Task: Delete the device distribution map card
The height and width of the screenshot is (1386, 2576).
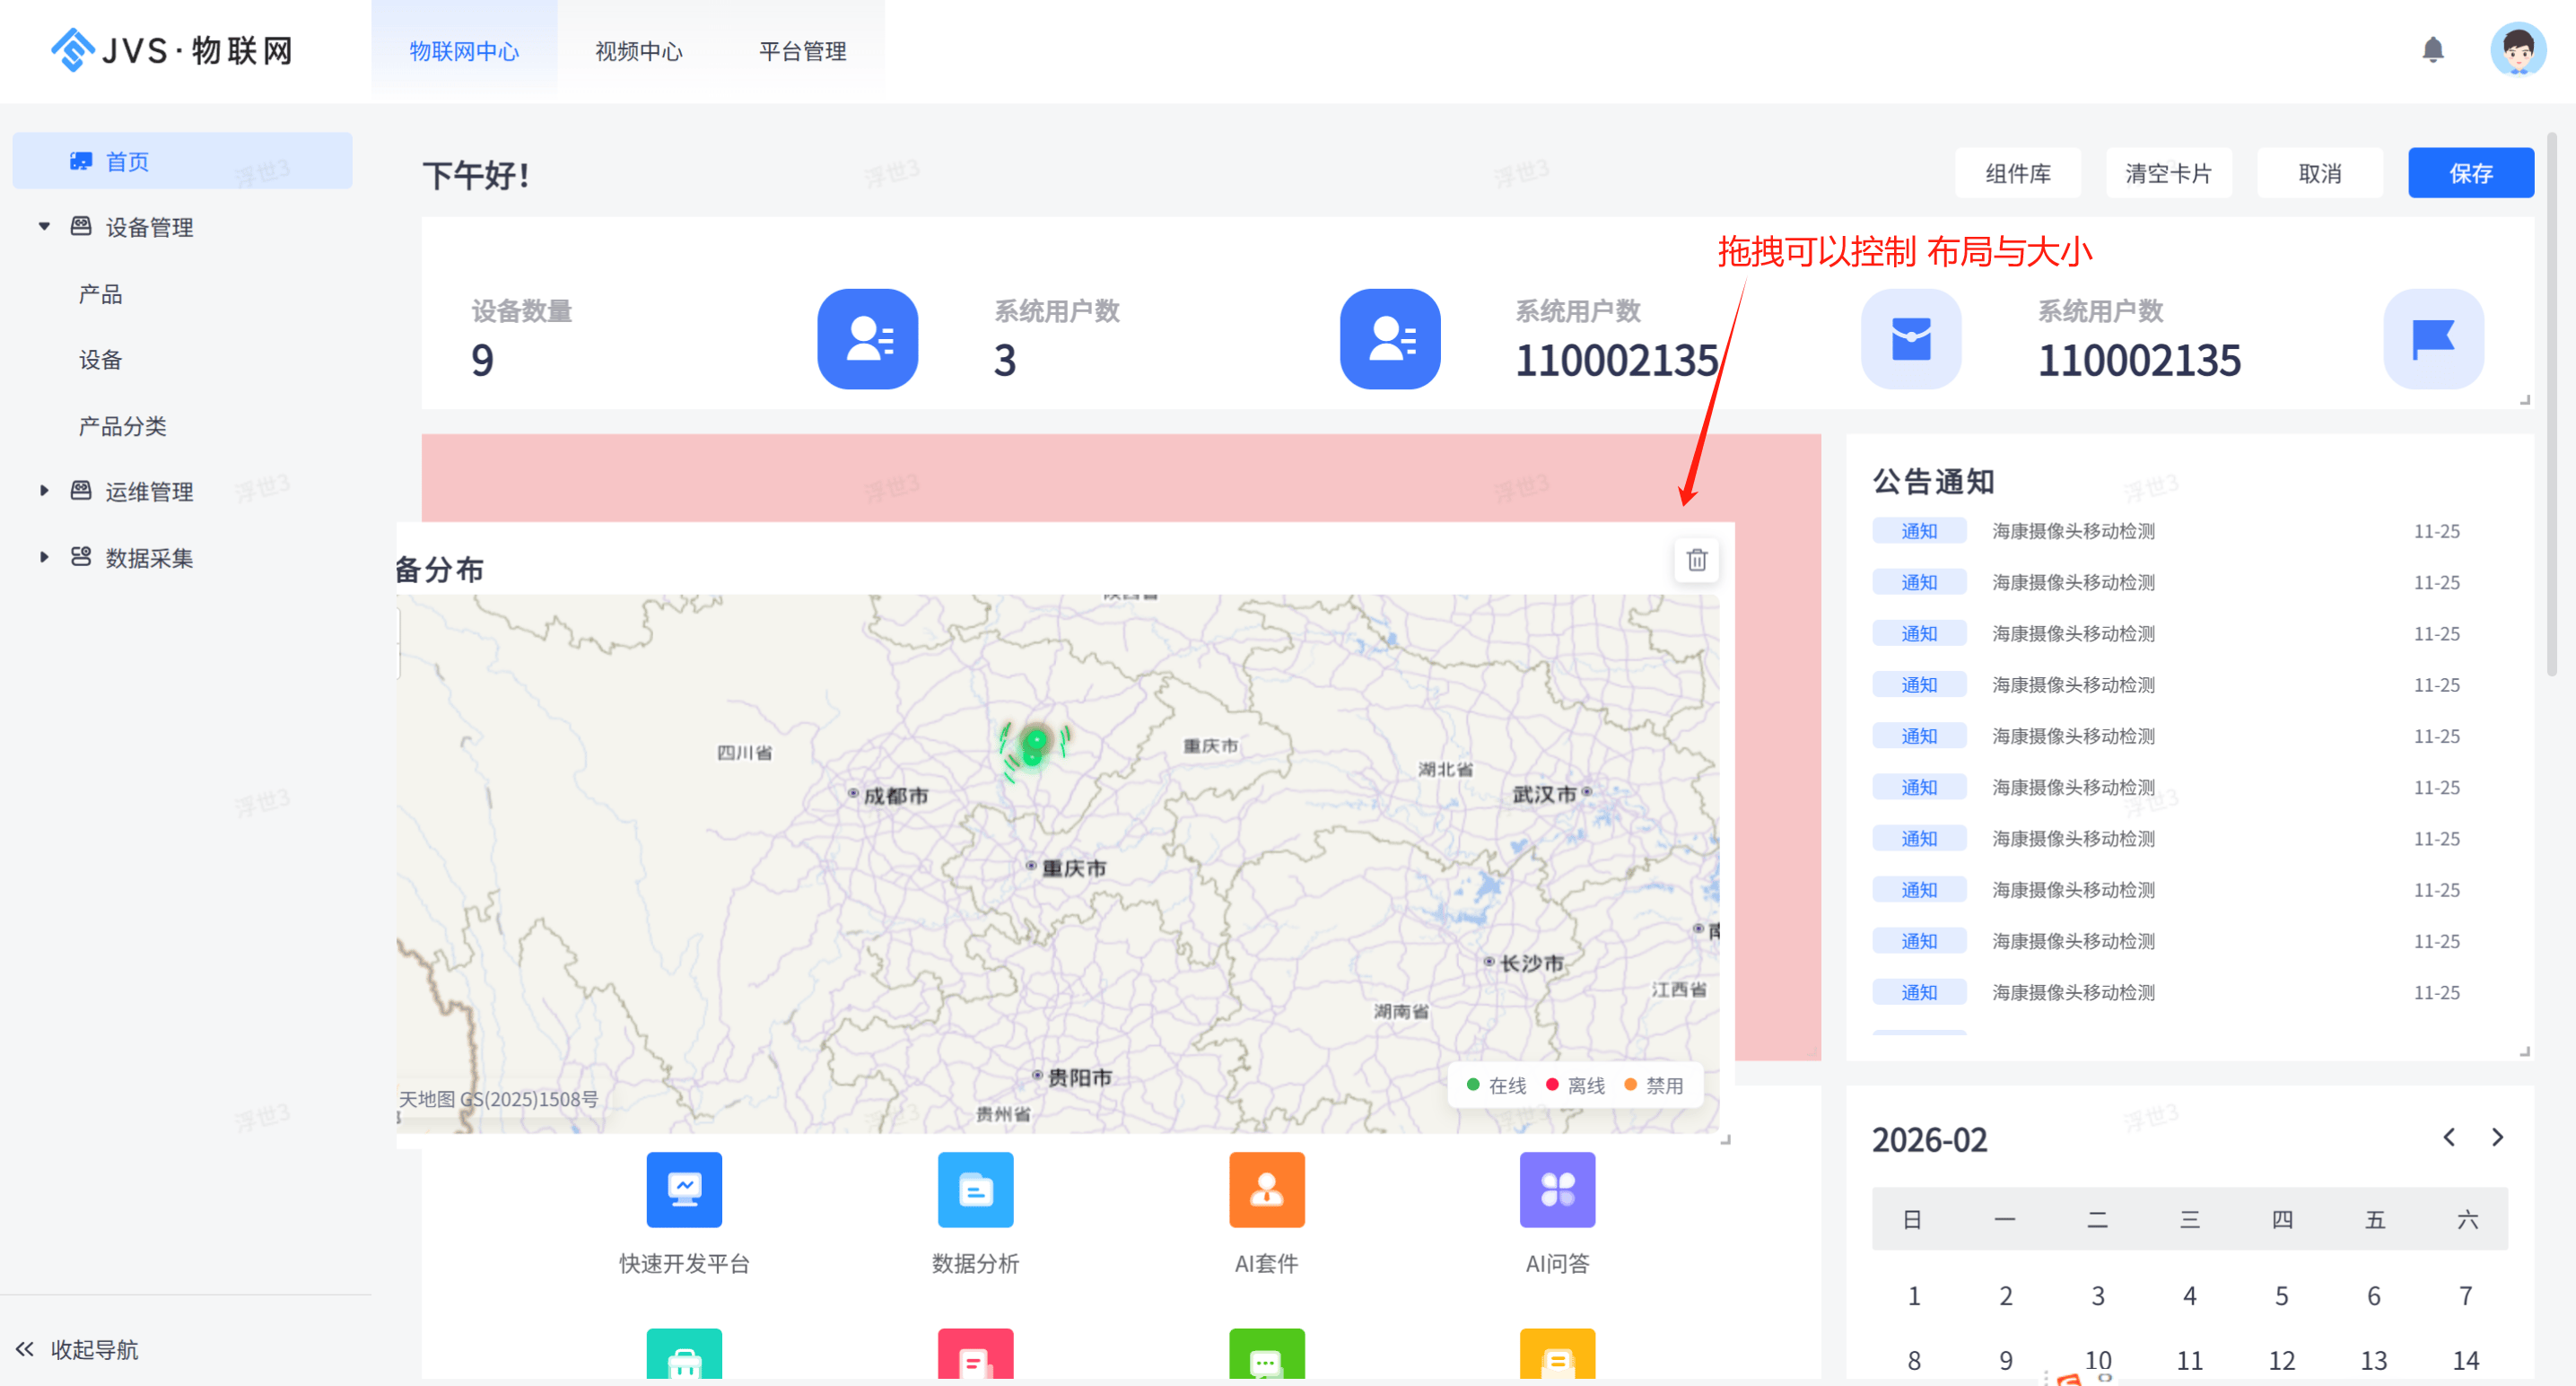Action: [x=1696, y=560]
